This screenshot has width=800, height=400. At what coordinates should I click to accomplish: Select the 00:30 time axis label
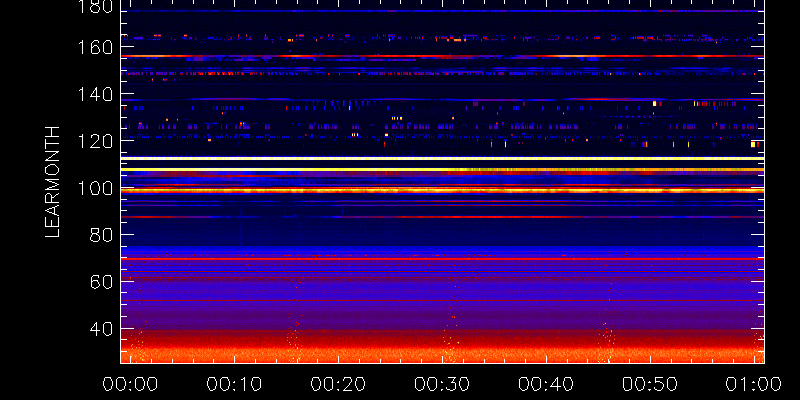[x=442, y=384]
